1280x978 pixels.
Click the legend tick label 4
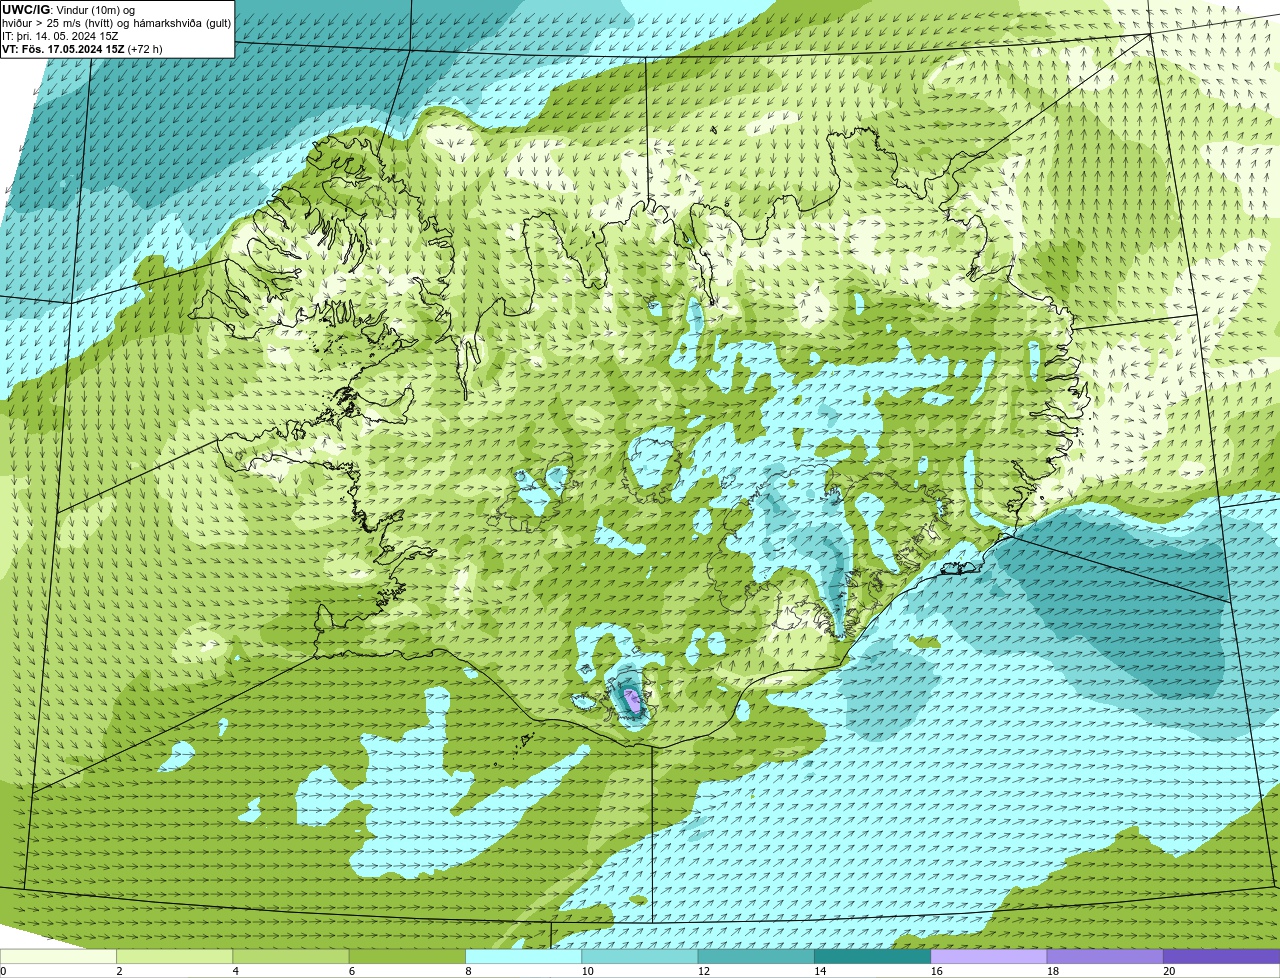pos(235,971)
